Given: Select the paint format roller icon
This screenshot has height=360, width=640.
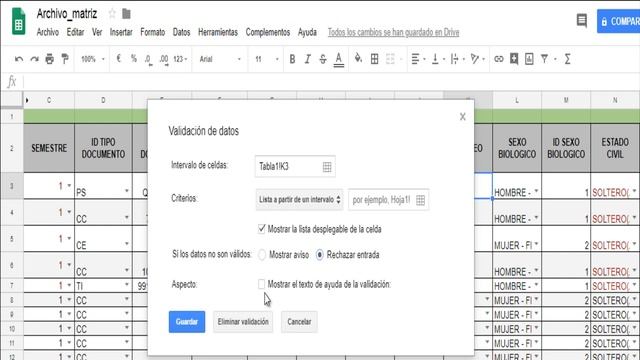Looking at the screenshot, I should [x=65, y=59].
